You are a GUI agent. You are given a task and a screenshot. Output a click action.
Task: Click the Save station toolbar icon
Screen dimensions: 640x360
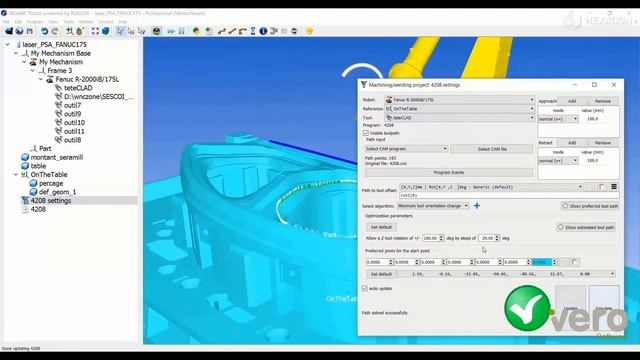click(x=30, y=31)
